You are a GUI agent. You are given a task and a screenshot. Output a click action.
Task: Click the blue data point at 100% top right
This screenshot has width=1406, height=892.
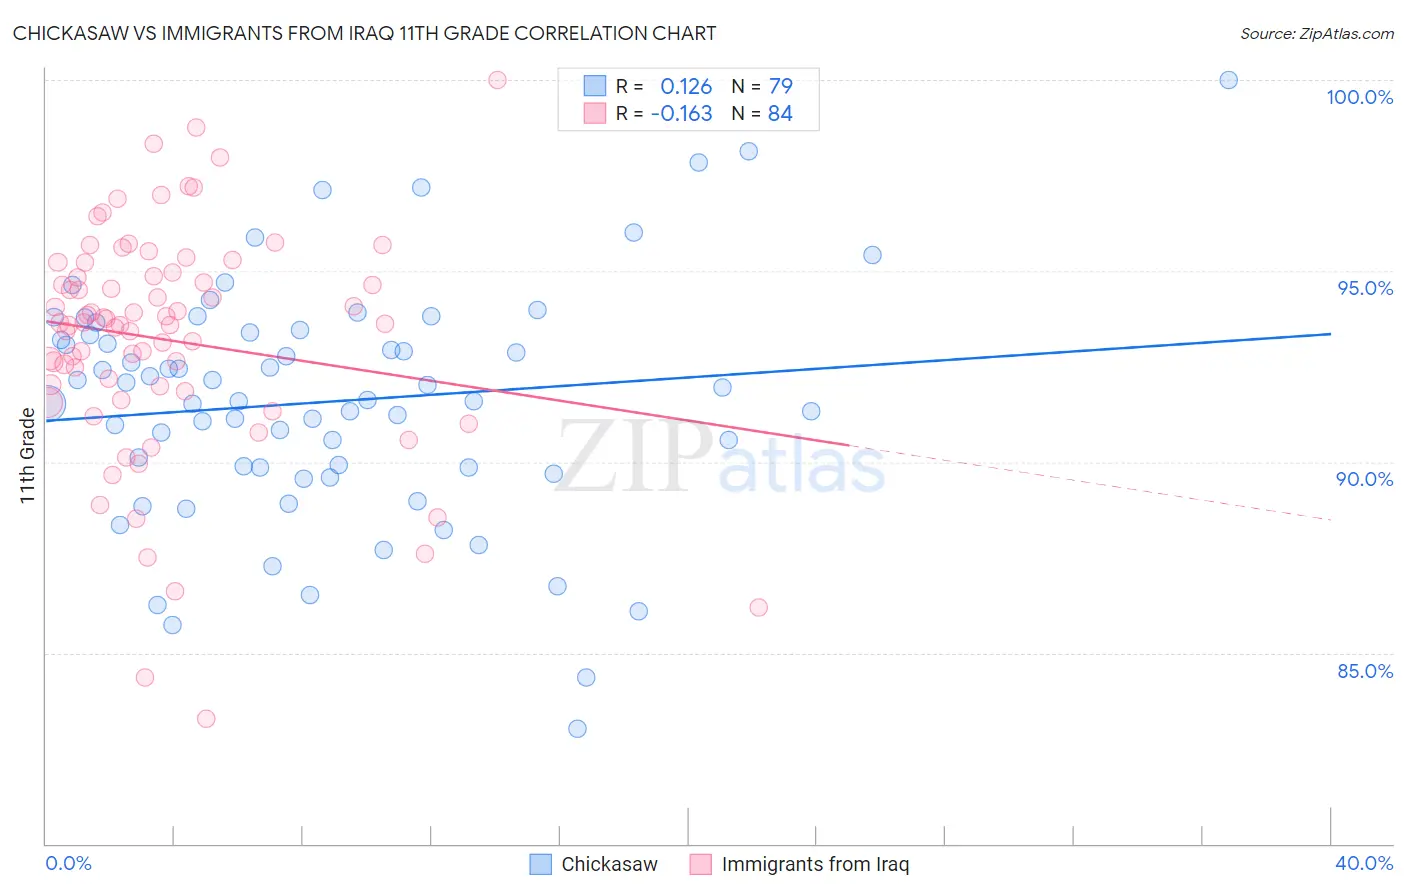[x=1229, y=80]
